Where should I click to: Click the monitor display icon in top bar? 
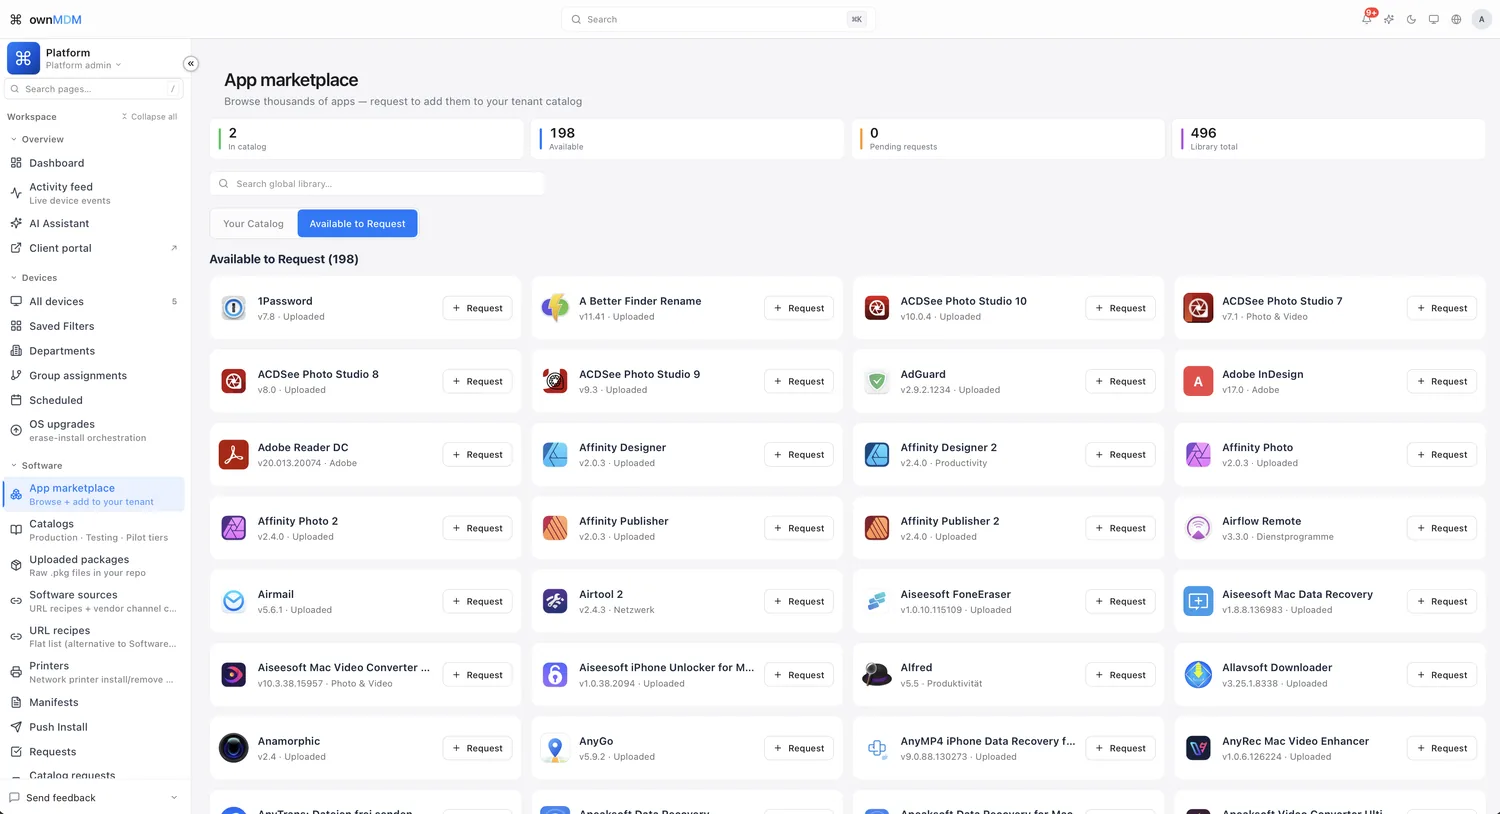[x=1433, y=19]
